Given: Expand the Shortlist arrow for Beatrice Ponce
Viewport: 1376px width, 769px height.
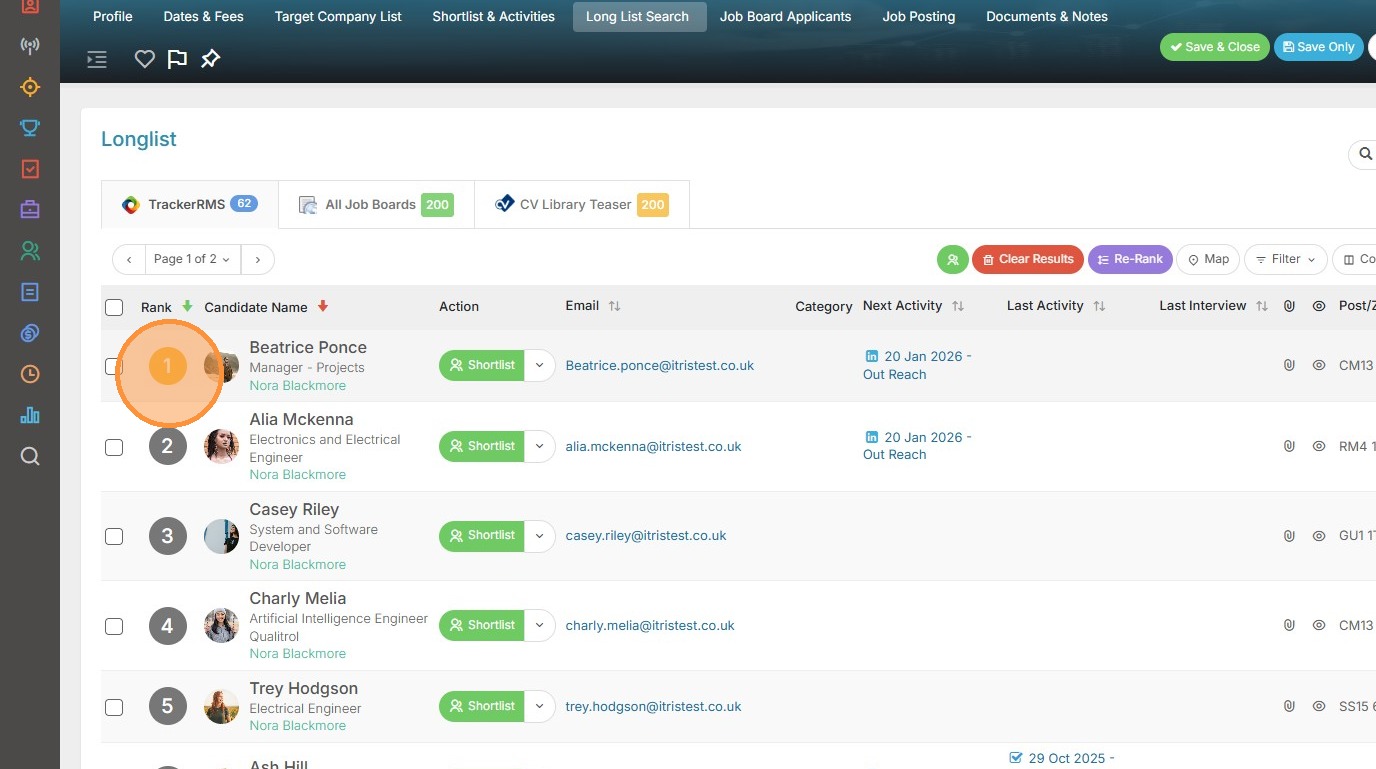Looking at the screenshot, I should (x=540, y=365).
